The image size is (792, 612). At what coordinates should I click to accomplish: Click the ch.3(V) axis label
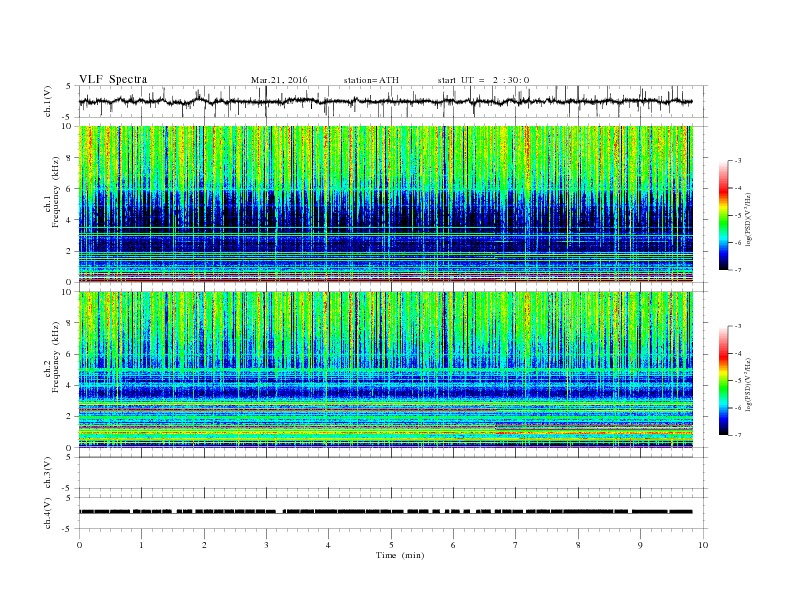pos(48,473)
